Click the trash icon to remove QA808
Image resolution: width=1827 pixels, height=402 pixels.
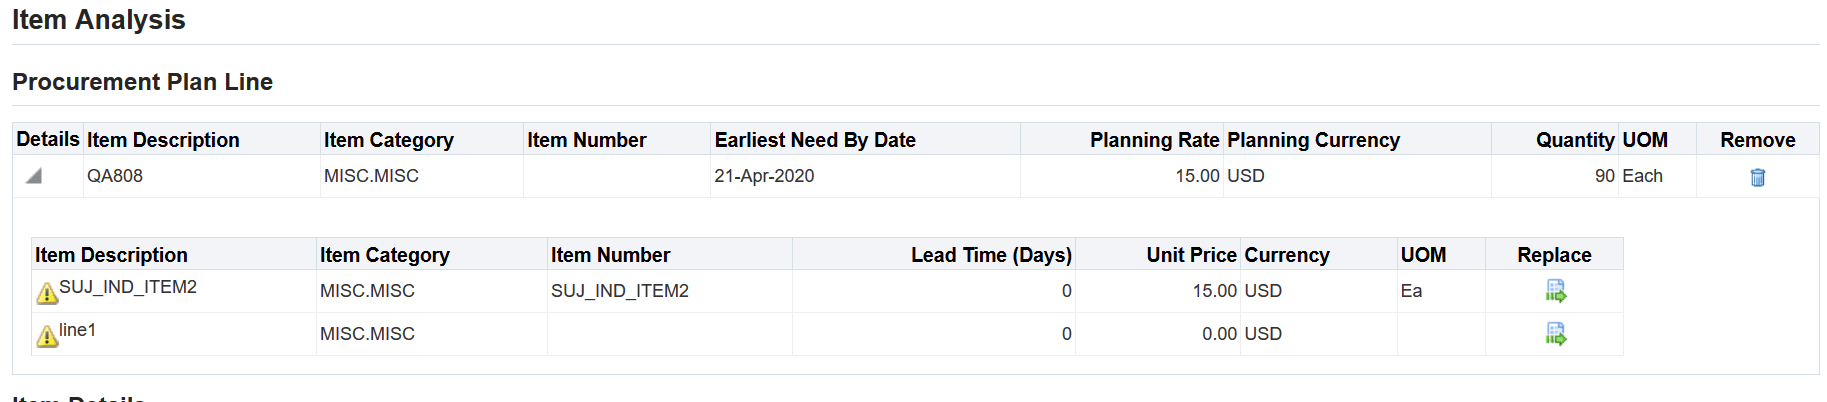pyautogui.click(x=1757, y=177)
